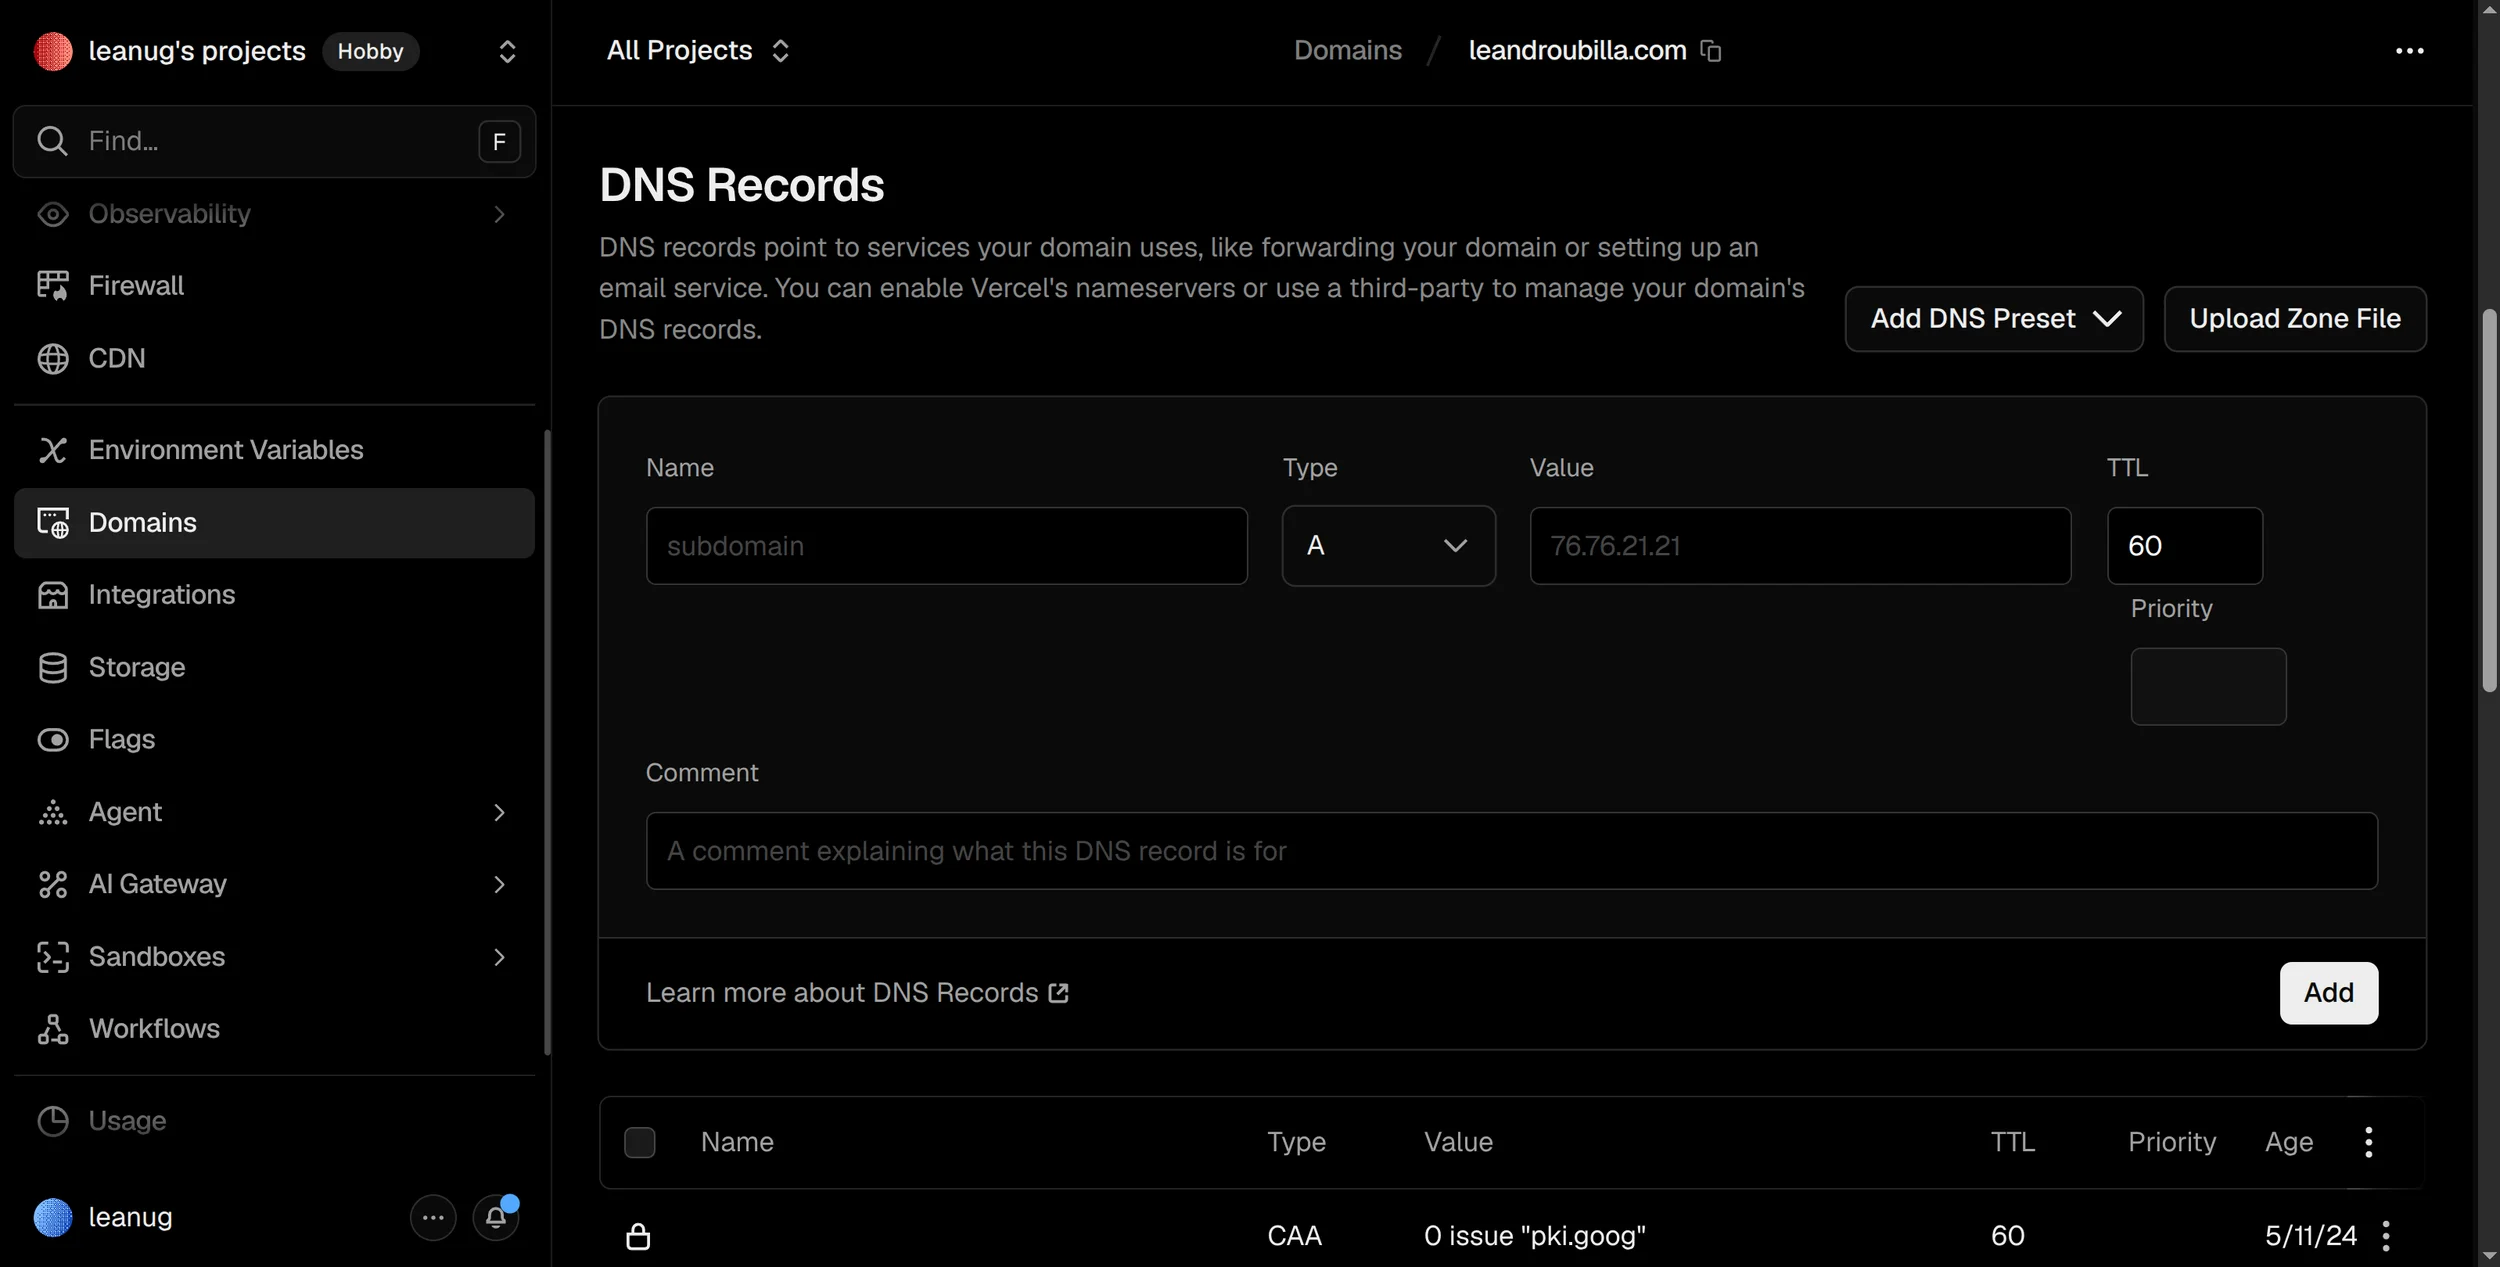Click the AI Gateway icon
Image resolution: width=2500 pixels, height=1267 pixels.
point(53,884)
